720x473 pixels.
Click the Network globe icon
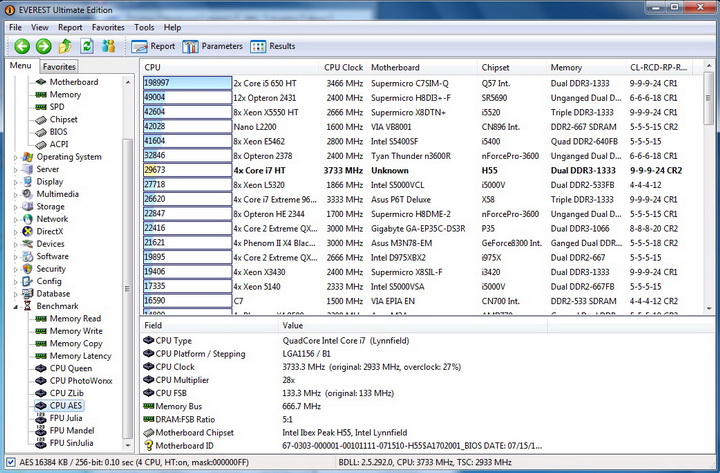pyautogui.click(x=28, y=219)
